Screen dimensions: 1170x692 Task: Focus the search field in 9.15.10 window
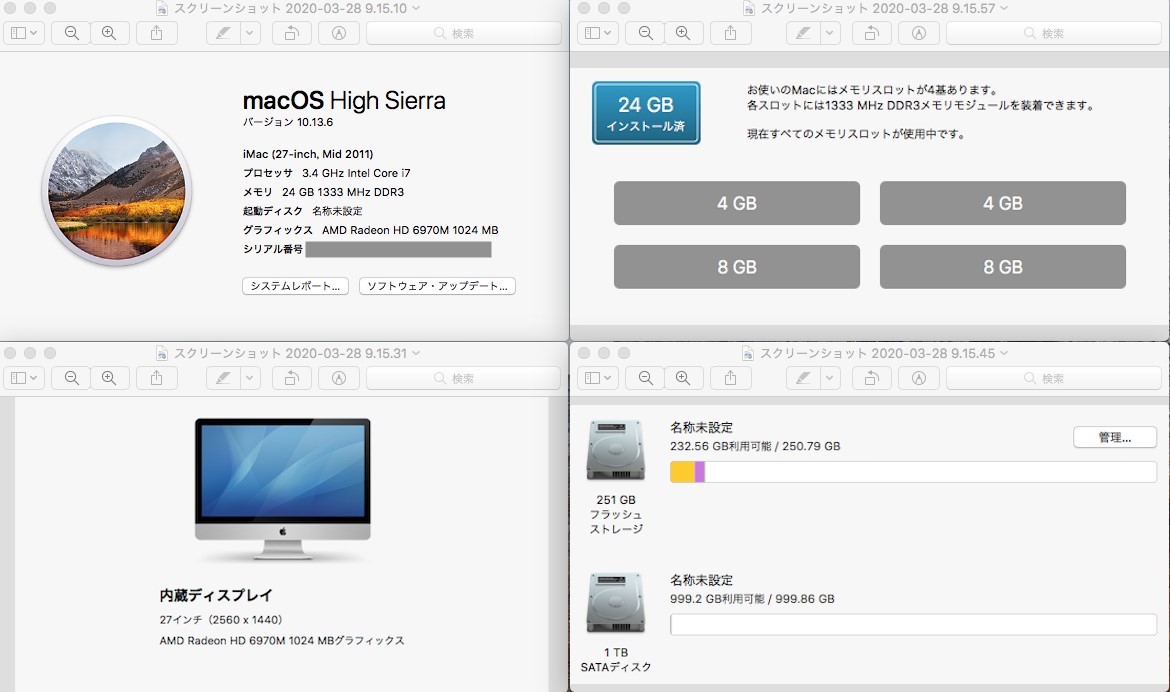coord(463,33)
